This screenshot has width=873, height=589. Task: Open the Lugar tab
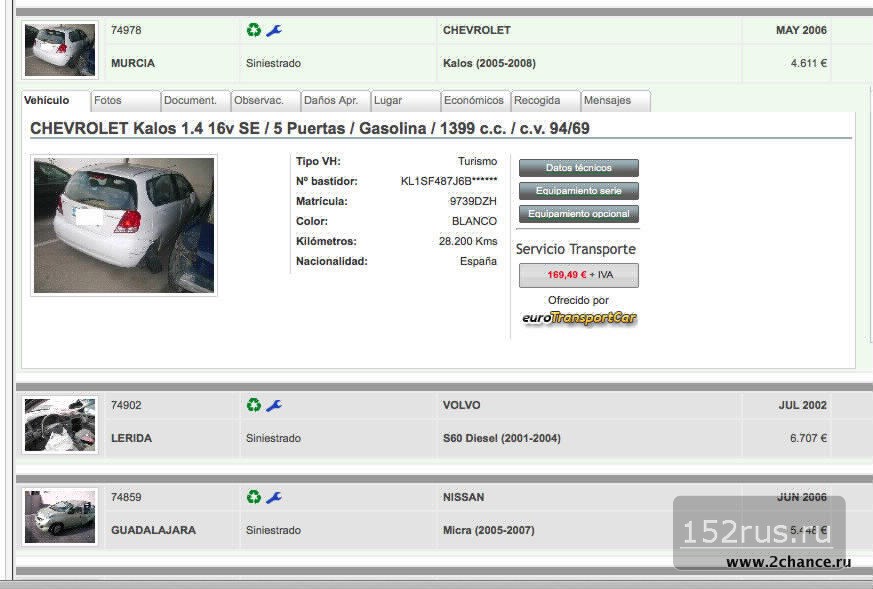[x=406, y=101]
